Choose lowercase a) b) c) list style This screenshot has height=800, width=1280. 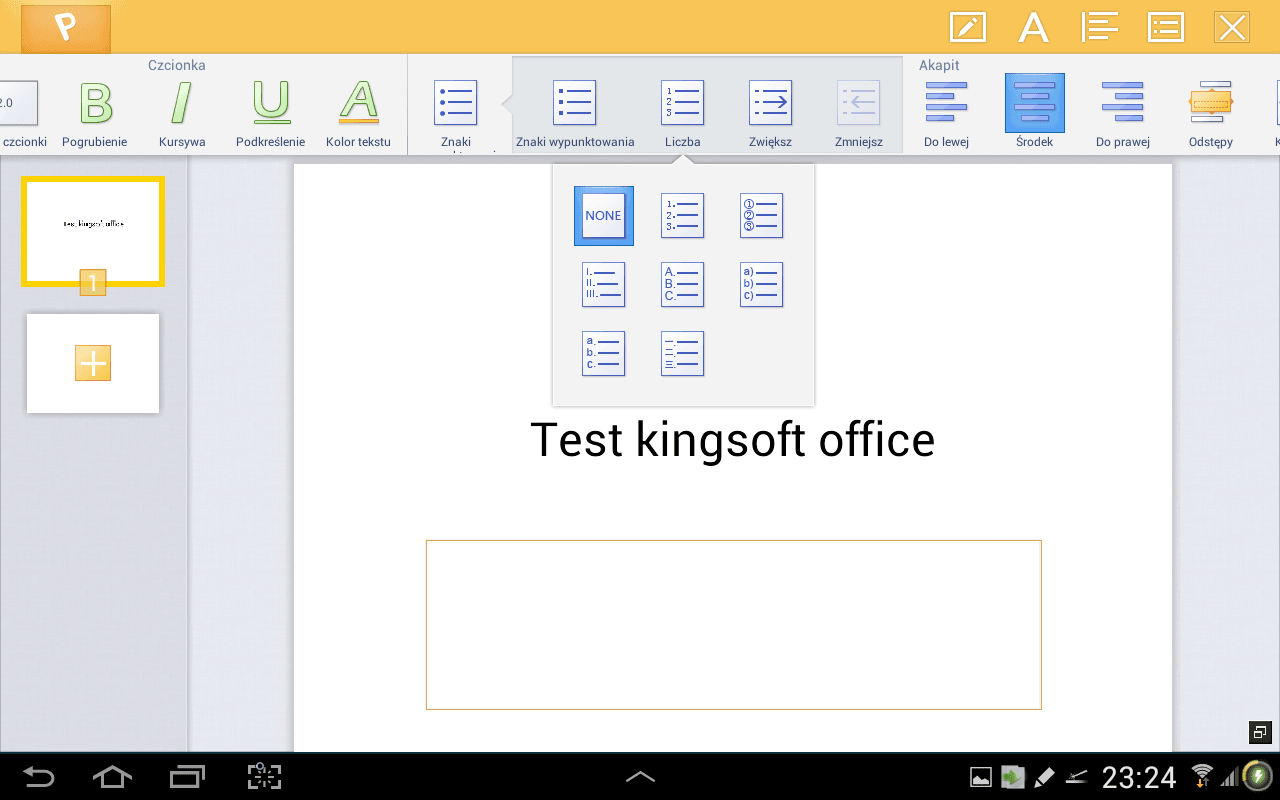762,285
